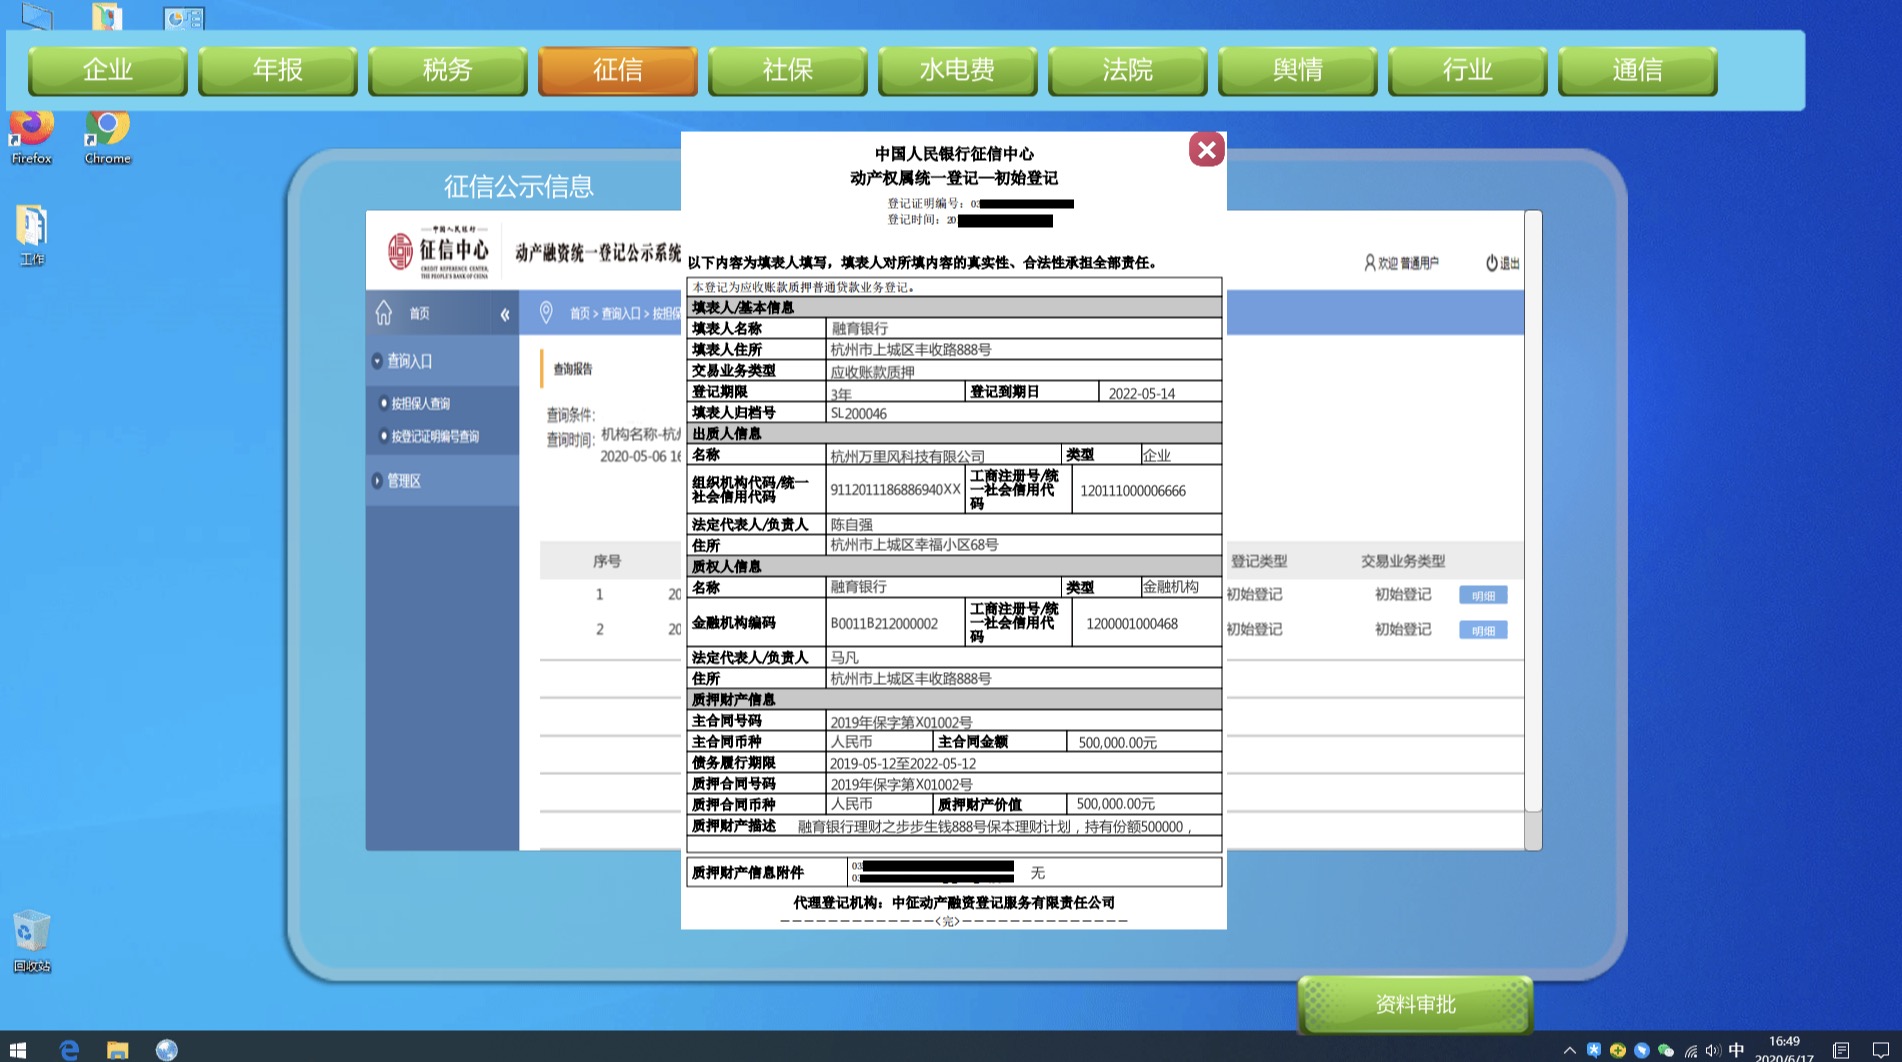Open 明细 details for first row
Screen dimensions: 1902x1062
tap(1483, 595)
